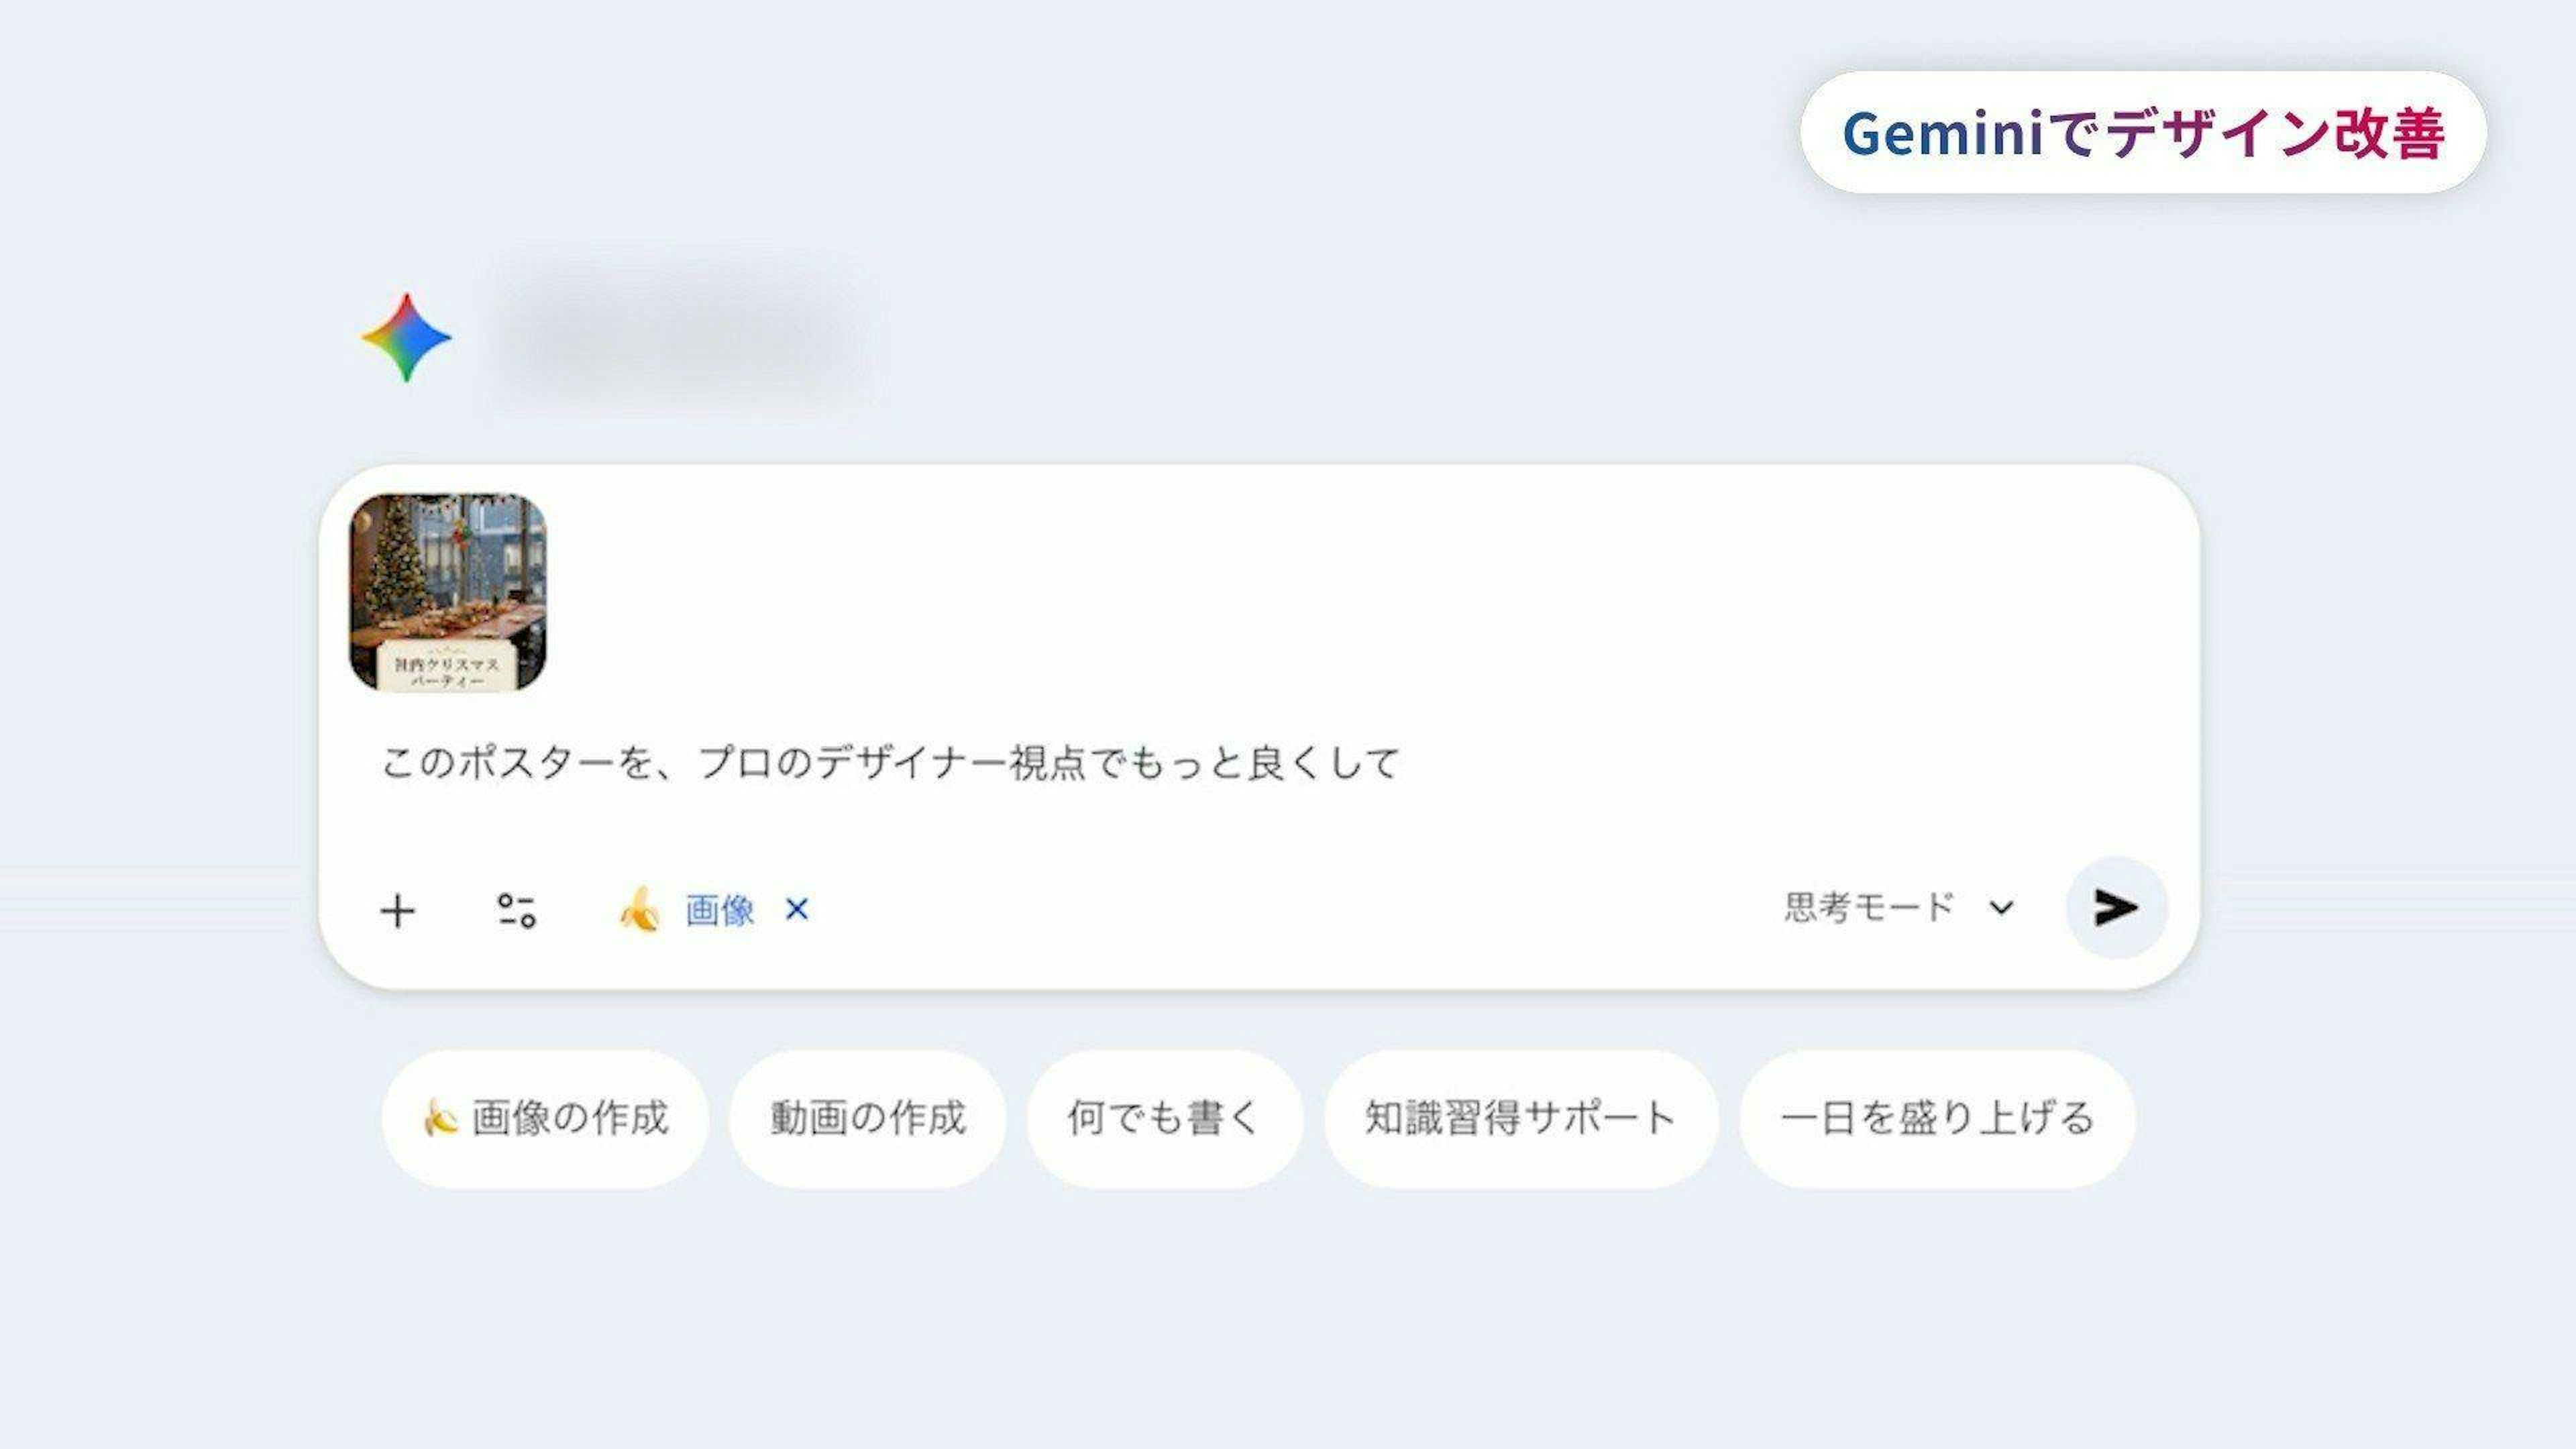This screenshot has width=2576, height=1449.
Task: Click the Gemini sparkle logo
Action: pyautogui.click(x=406, y=338)
